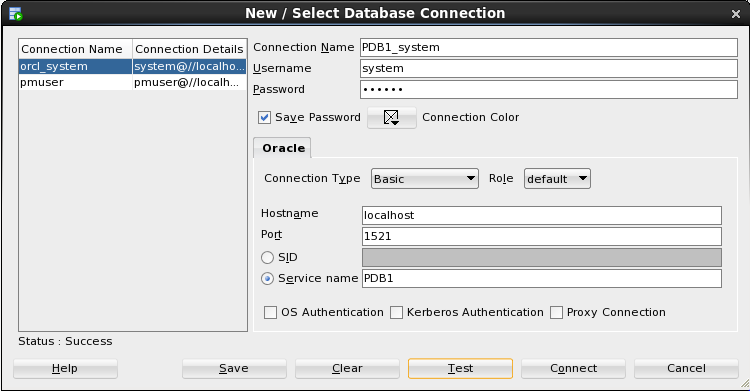Expand the Role dropdown
This screenshot has height=391, width=750.
coord(557,179)
